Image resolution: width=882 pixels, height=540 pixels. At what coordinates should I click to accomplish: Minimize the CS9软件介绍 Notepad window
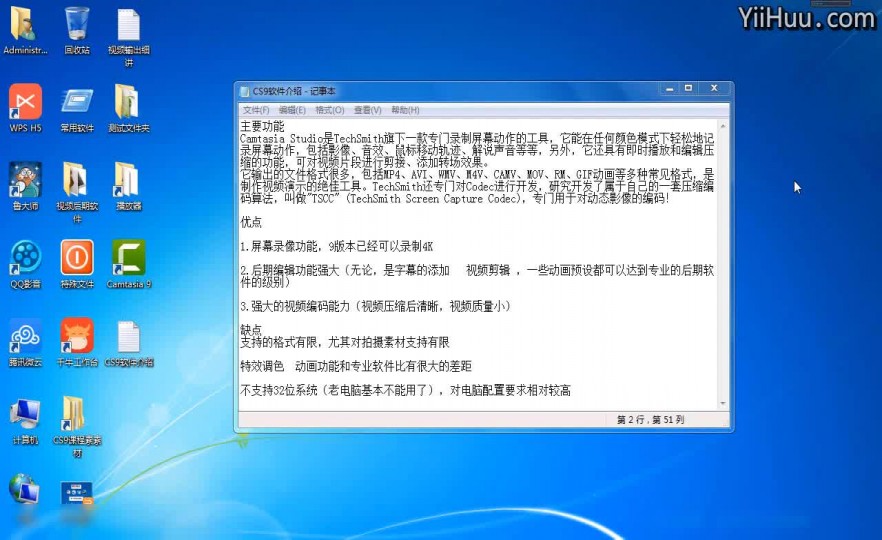click(669, 88)
